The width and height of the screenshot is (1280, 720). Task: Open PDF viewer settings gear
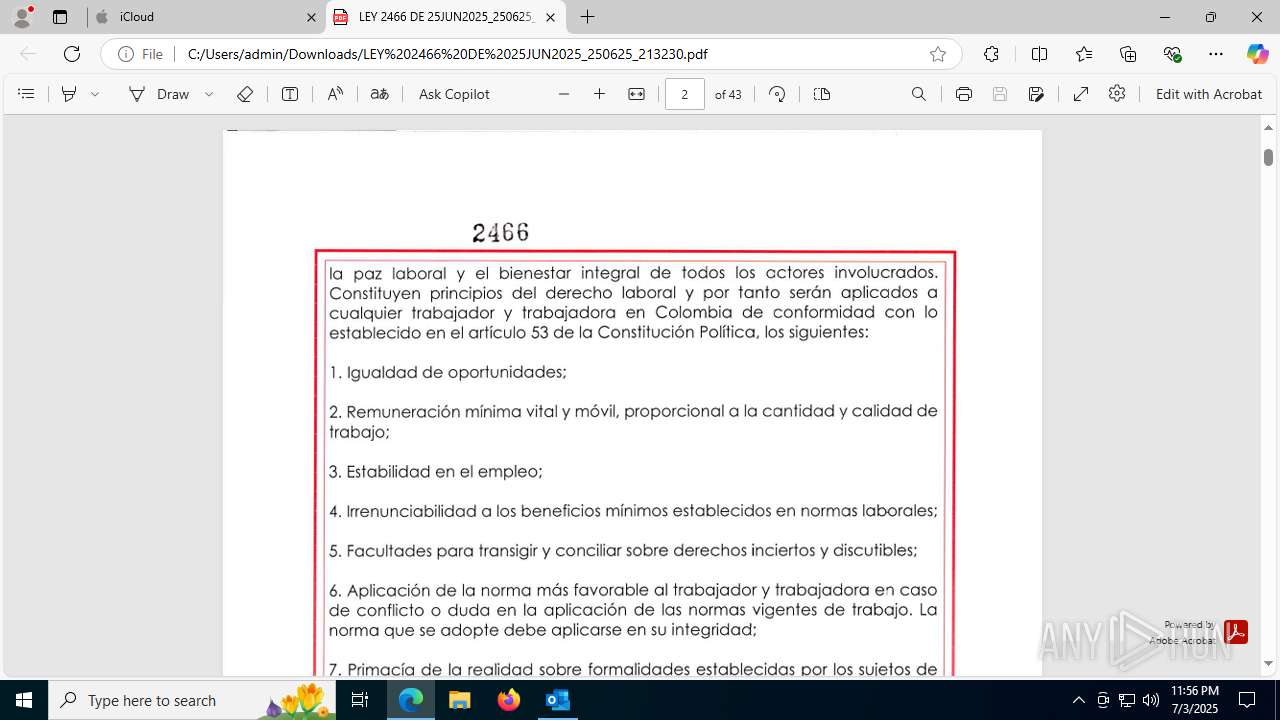click(x=1117, y=94)
